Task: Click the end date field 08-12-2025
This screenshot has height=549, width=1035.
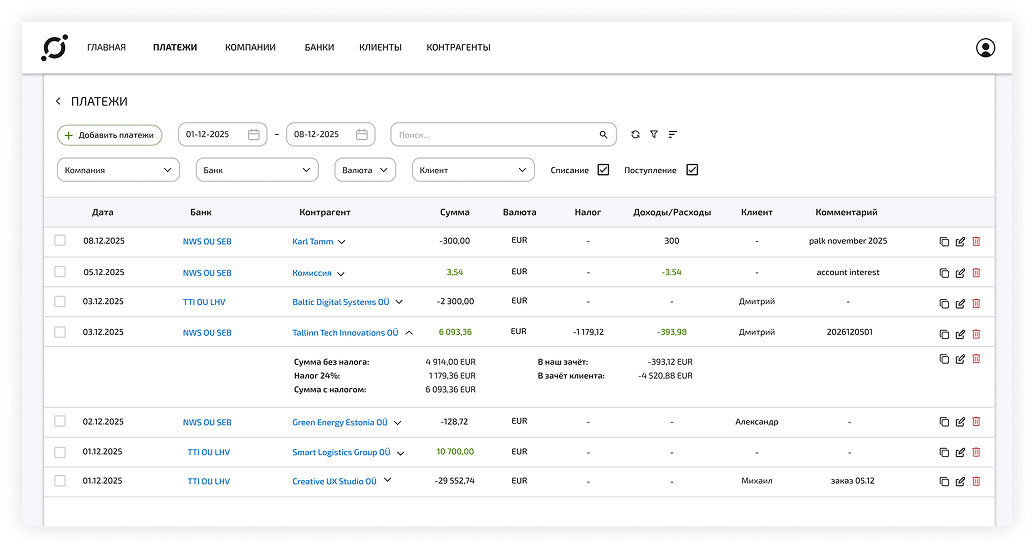Action: (x=331, y=134)
